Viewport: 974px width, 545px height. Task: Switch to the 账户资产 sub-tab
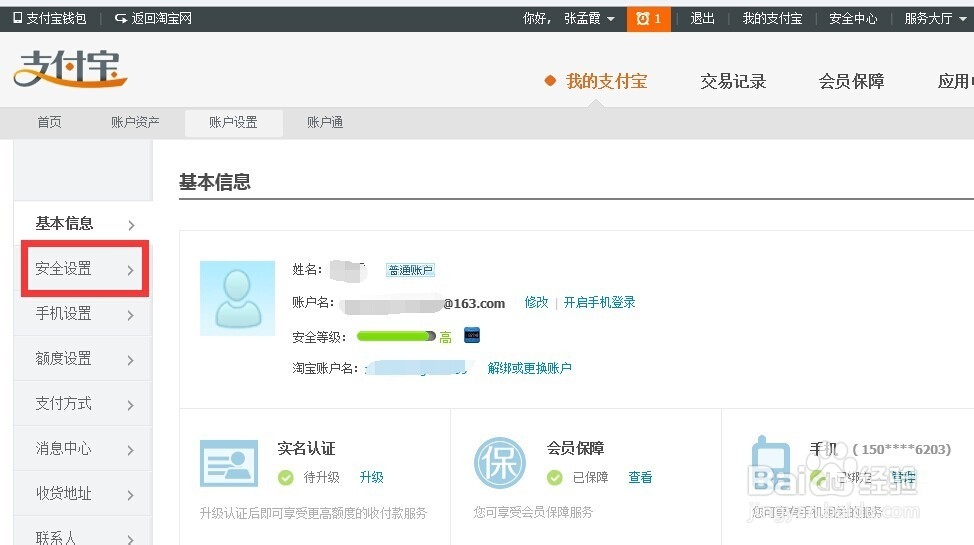135,122
